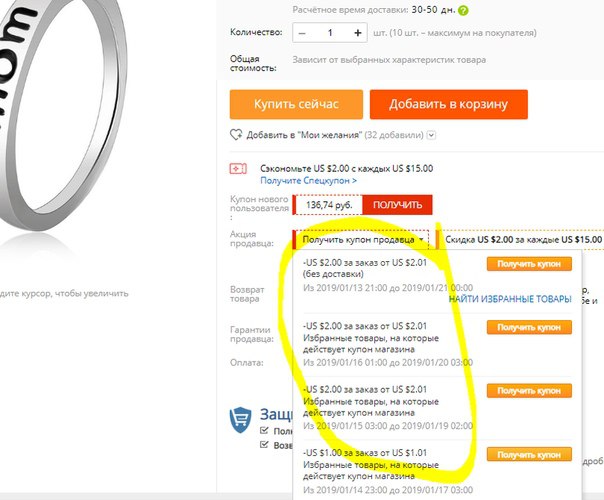This screenshot has height=500, width=604.
Task: Click the first checkmark under buyer protection
Action: tap(264, 430)
